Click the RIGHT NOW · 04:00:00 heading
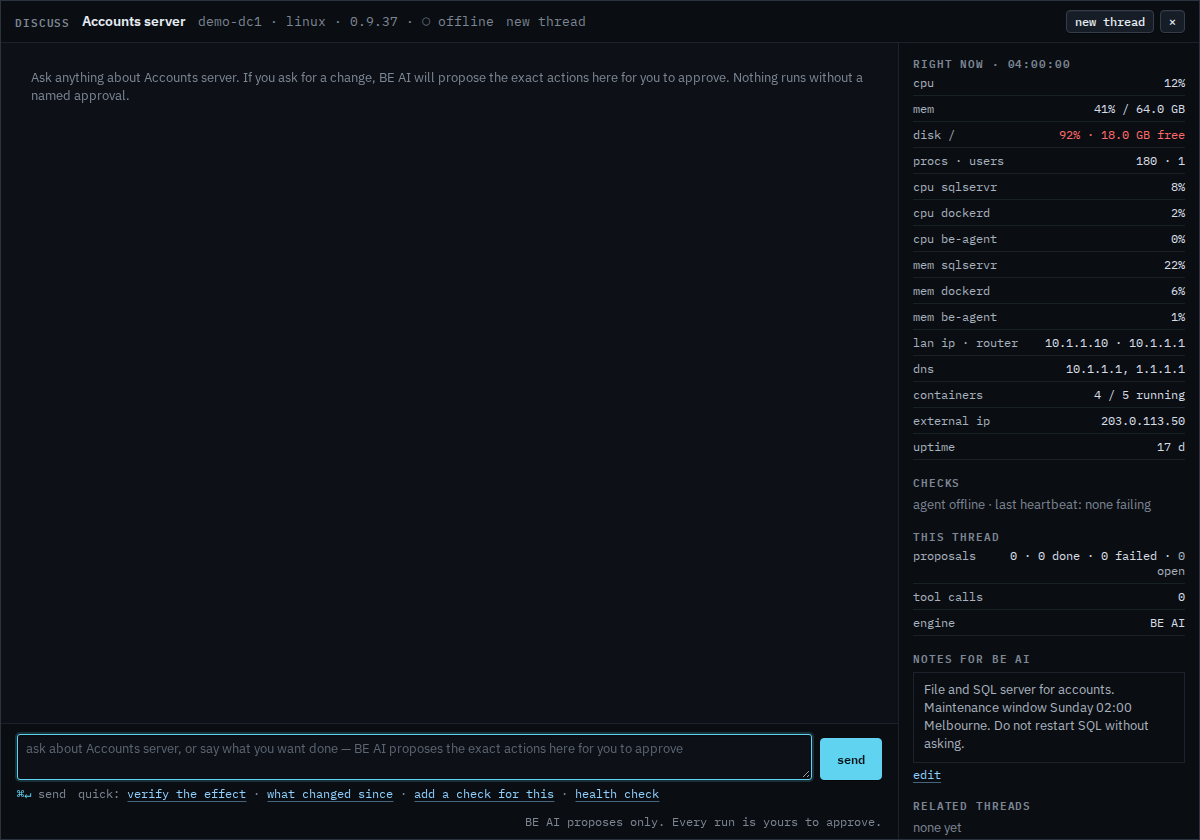1200x840 pixels. coord(991,64)
